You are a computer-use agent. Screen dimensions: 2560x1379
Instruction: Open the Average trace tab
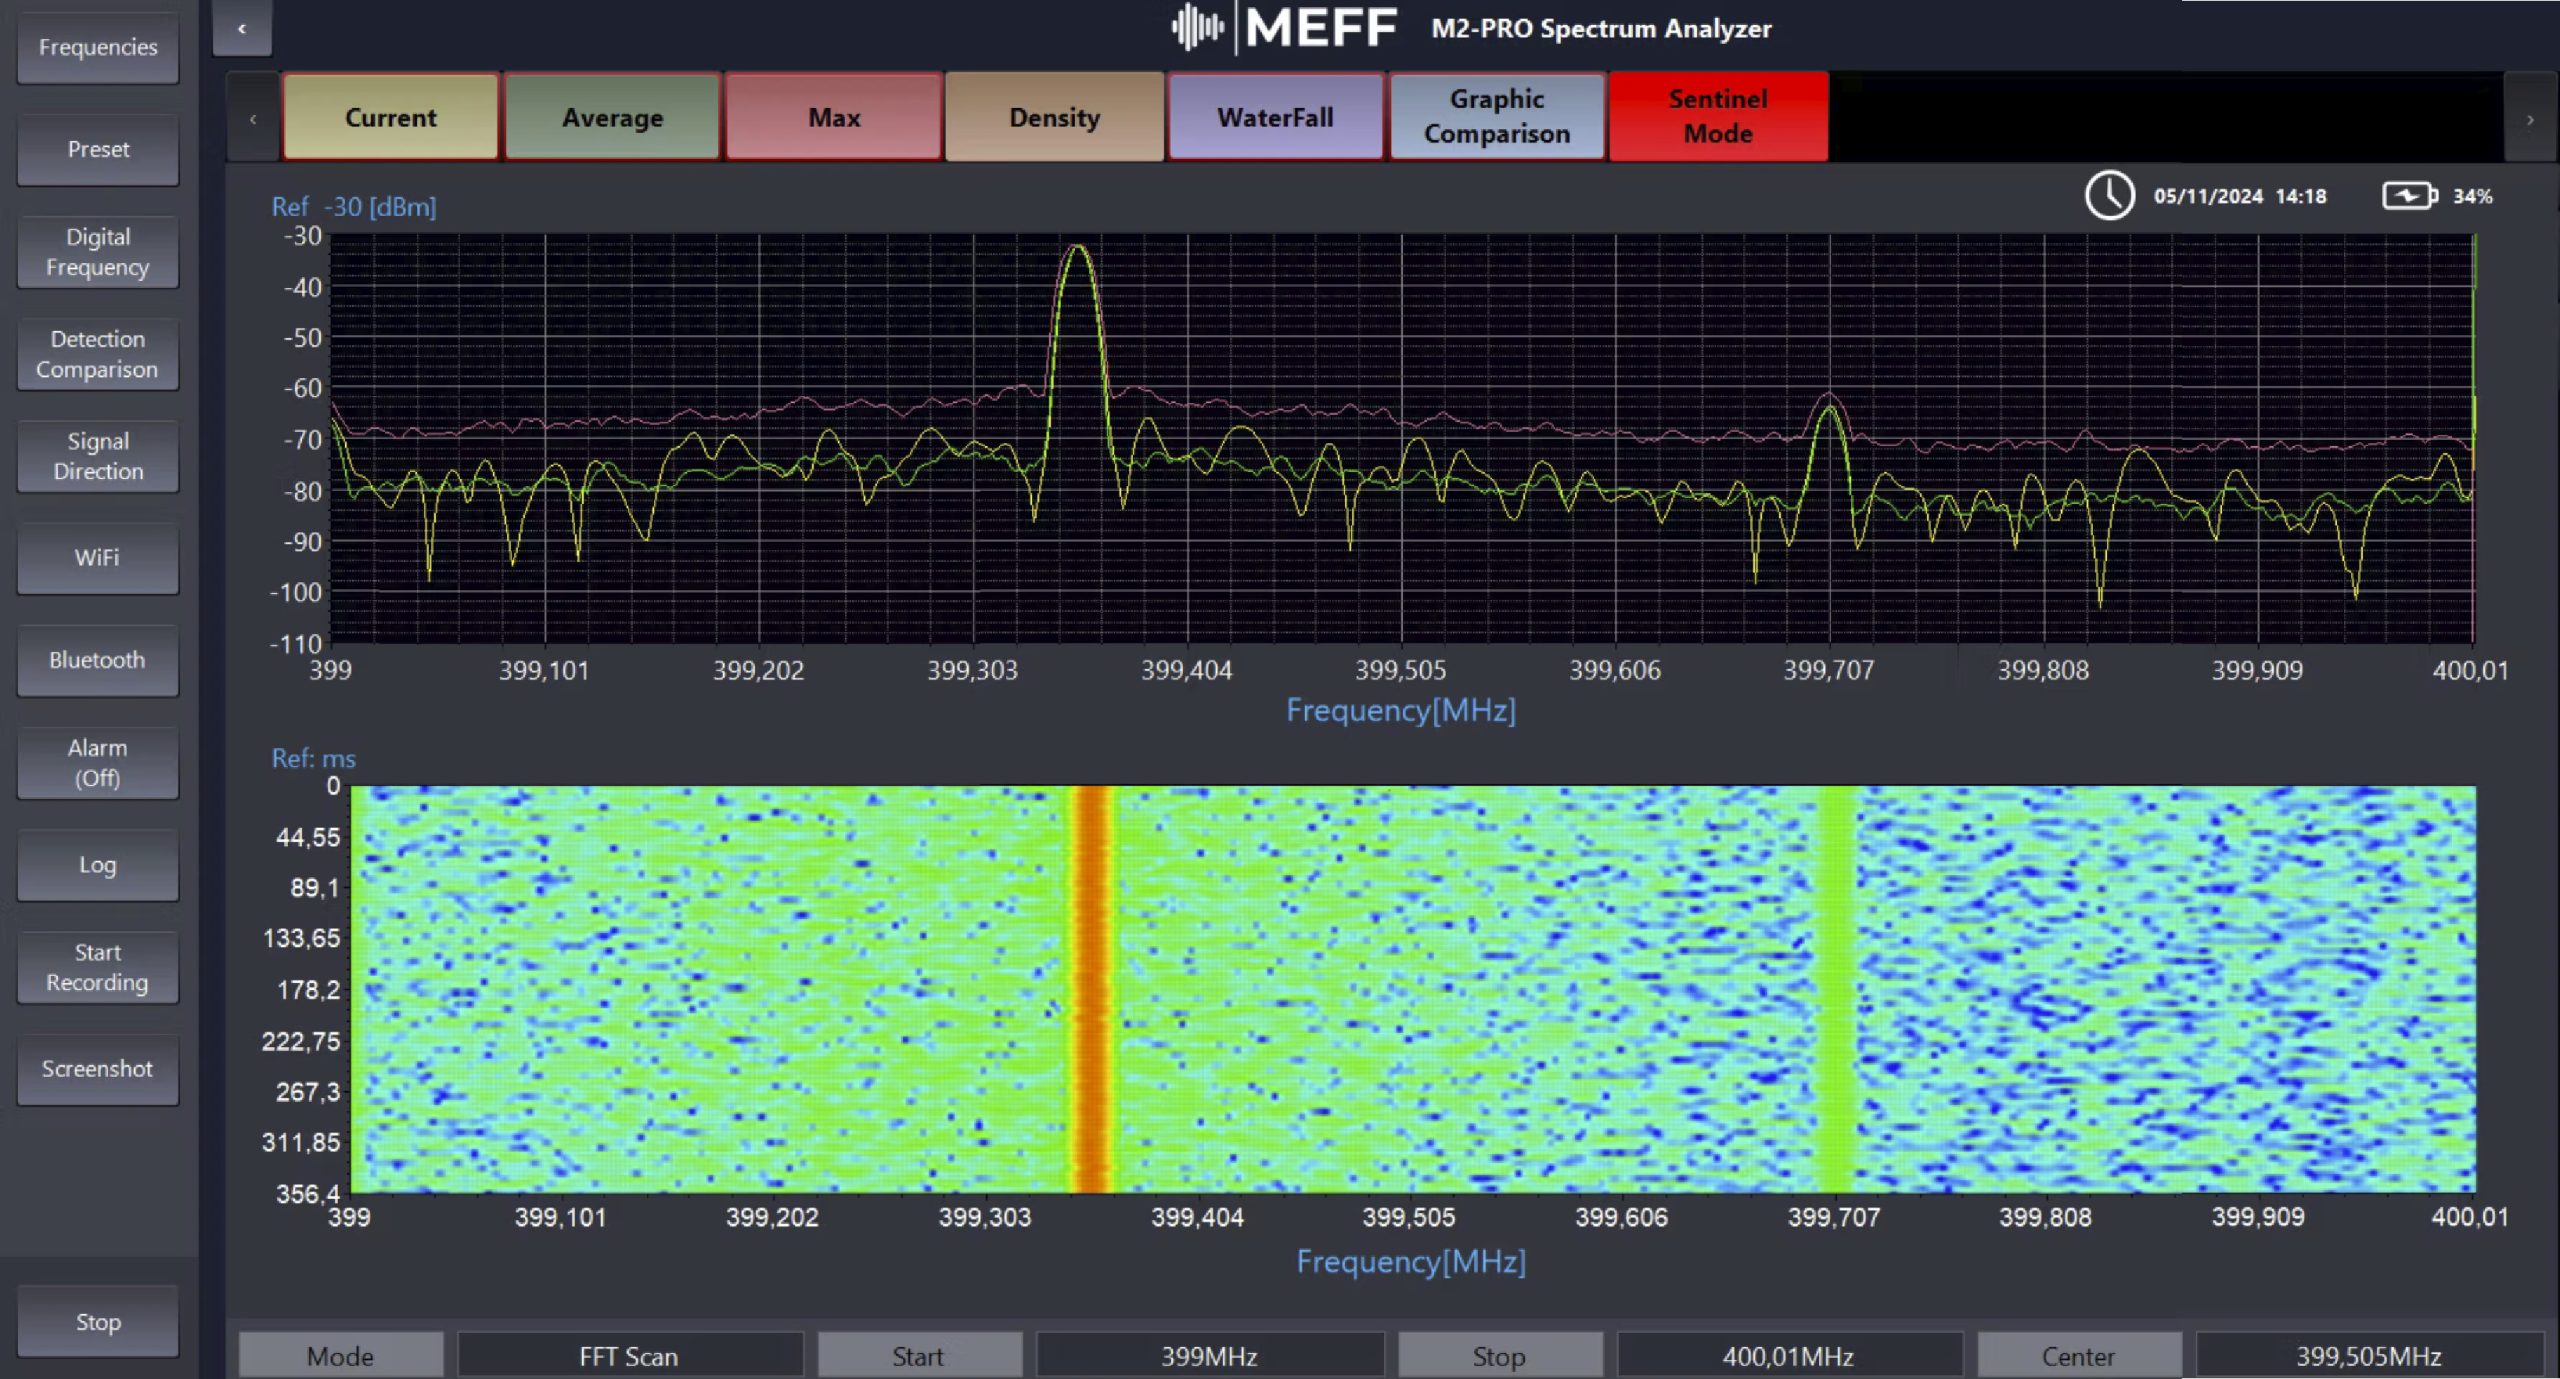coord(612,117)
